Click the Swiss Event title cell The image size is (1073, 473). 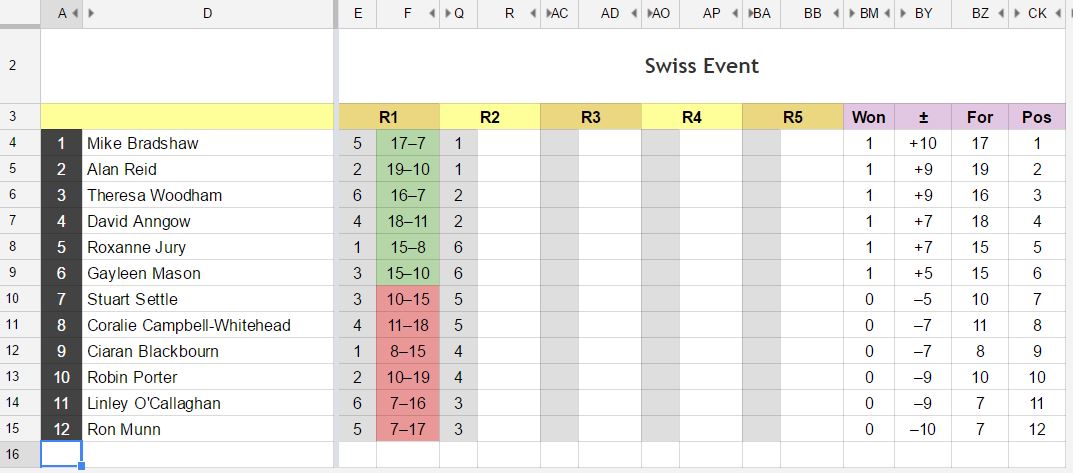click(x=700, y=66)
